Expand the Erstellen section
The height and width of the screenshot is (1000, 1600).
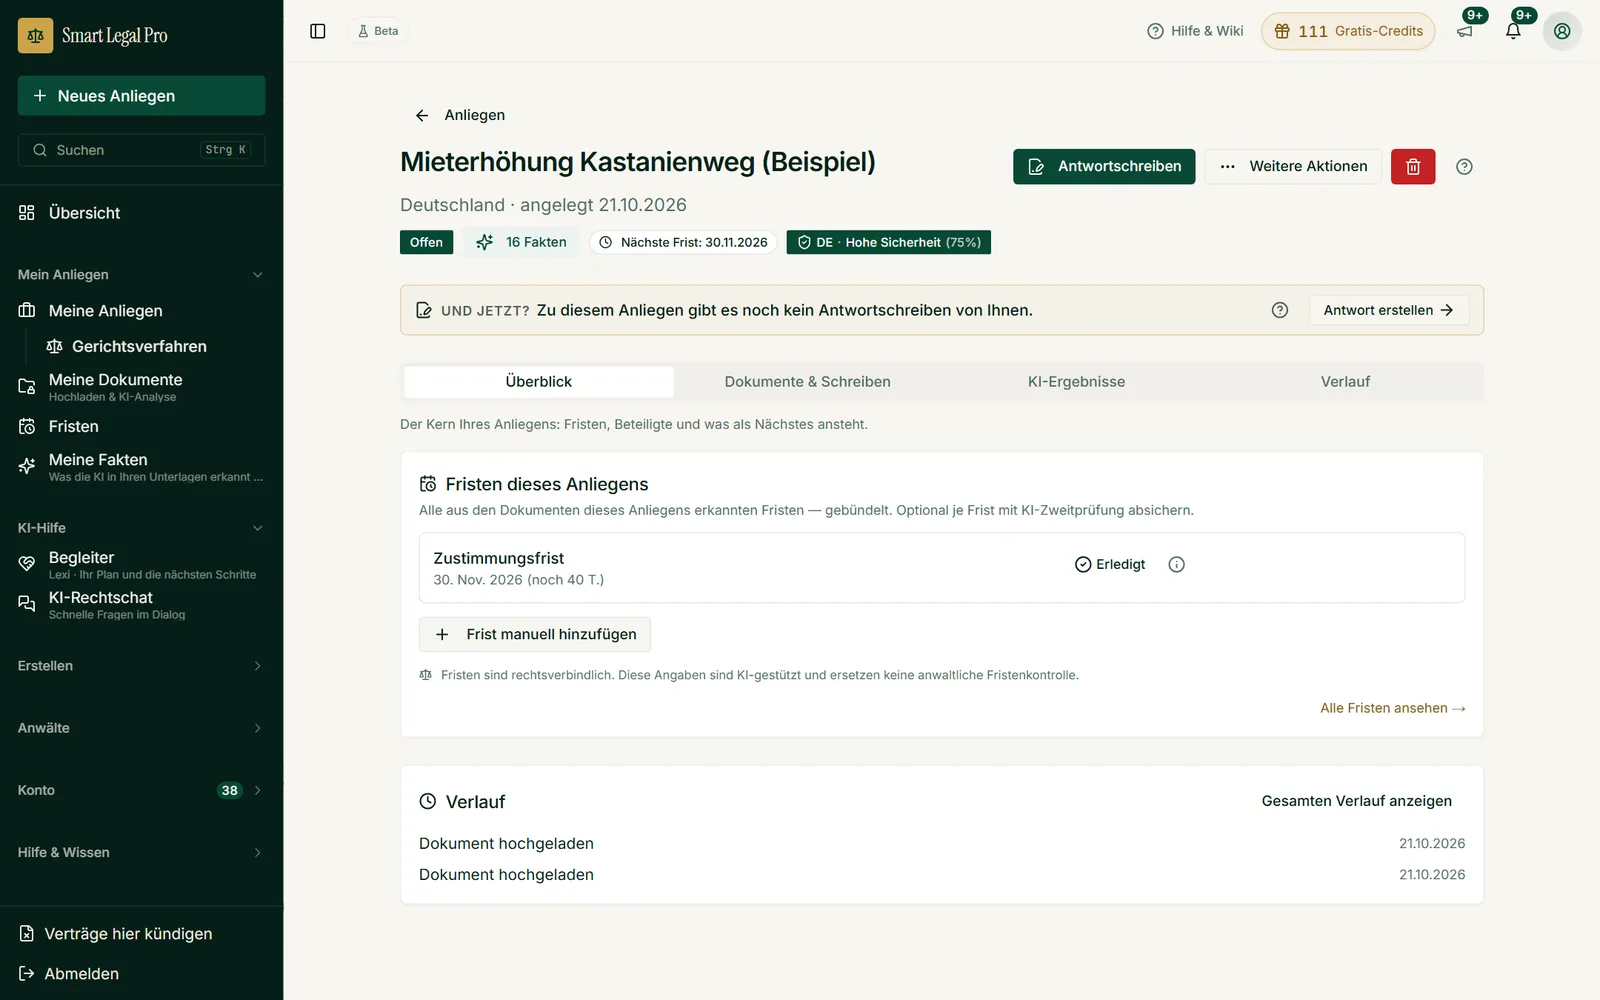coord(141,666)
